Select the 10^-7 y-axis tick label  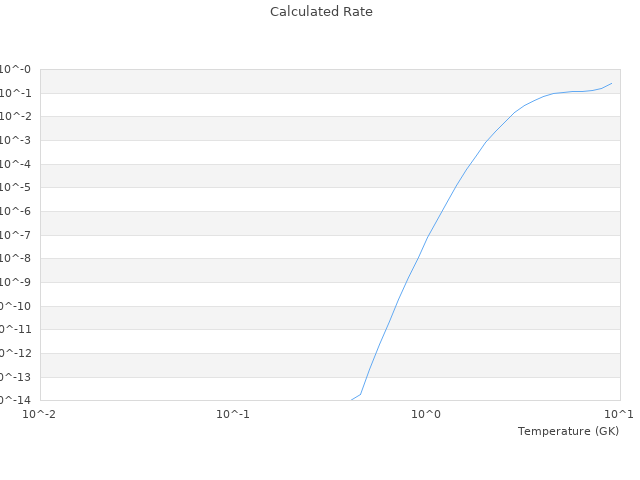pyautogui.click(x=16, y=235)
